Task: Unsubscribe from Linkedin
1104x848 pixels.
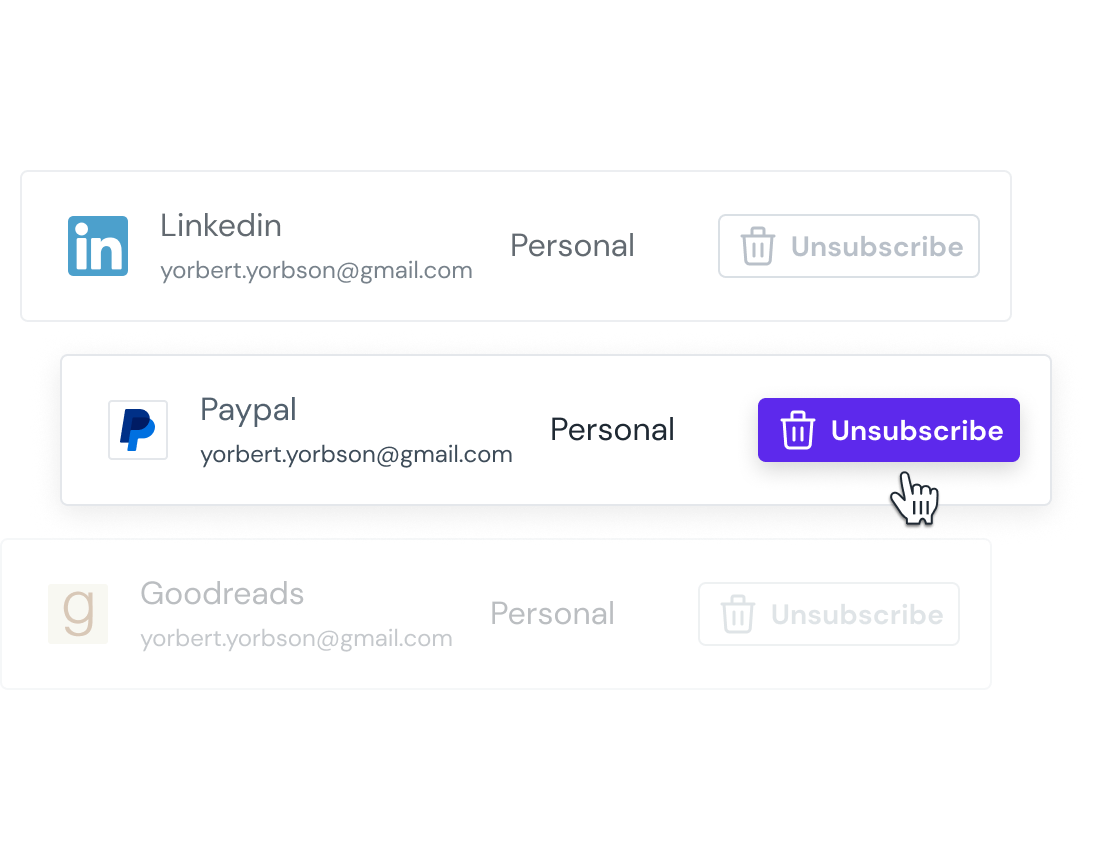Action: [x=848, y=246]
